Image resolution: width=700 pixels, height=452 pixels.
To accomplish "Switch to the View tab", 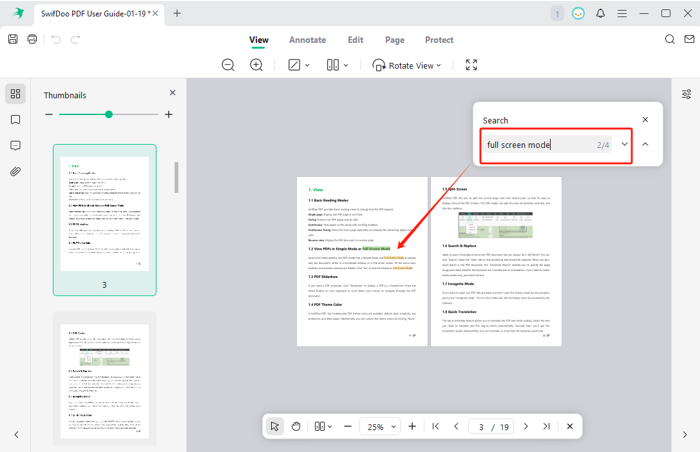I will click(259, 40).
